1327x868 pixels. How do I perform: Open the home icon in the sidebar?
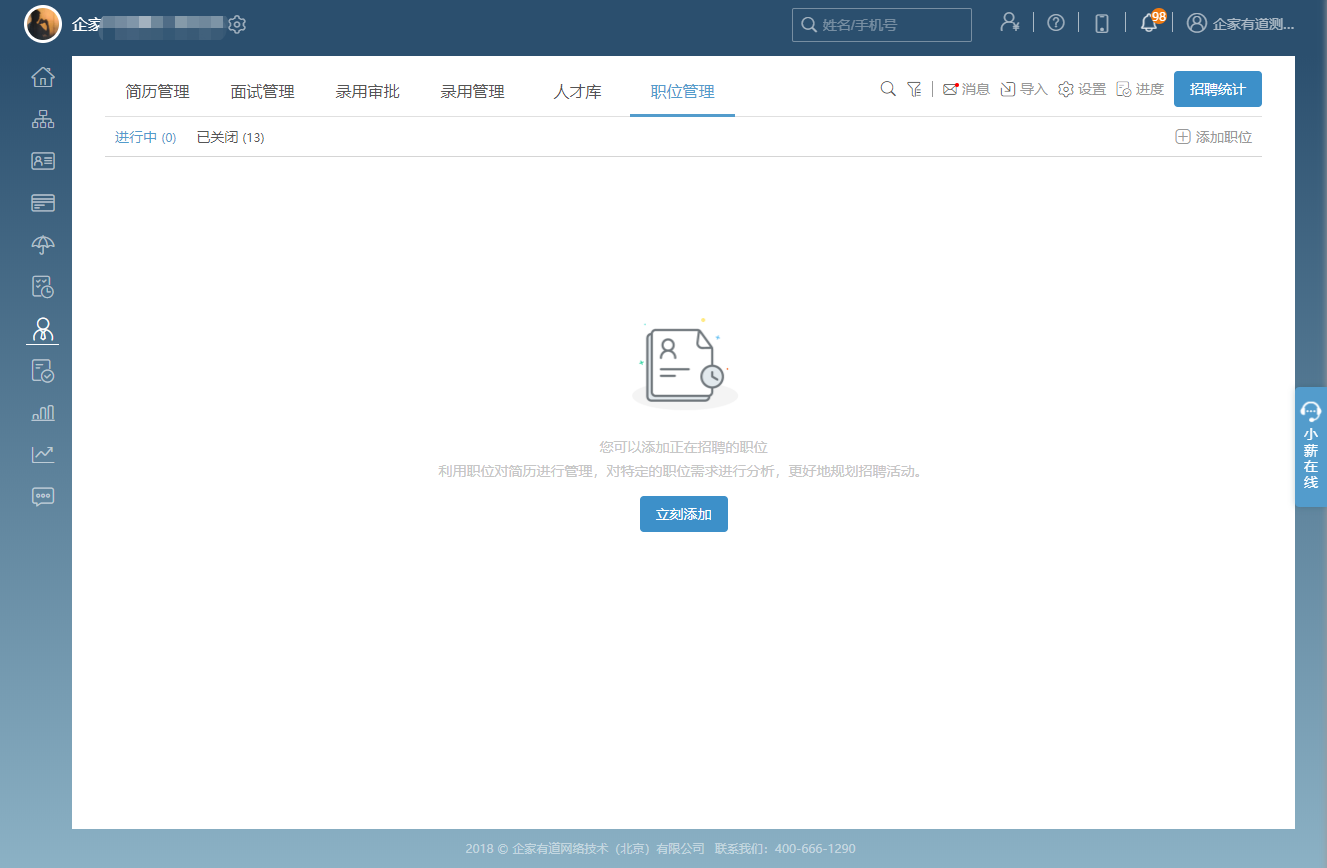pos(43,76)
